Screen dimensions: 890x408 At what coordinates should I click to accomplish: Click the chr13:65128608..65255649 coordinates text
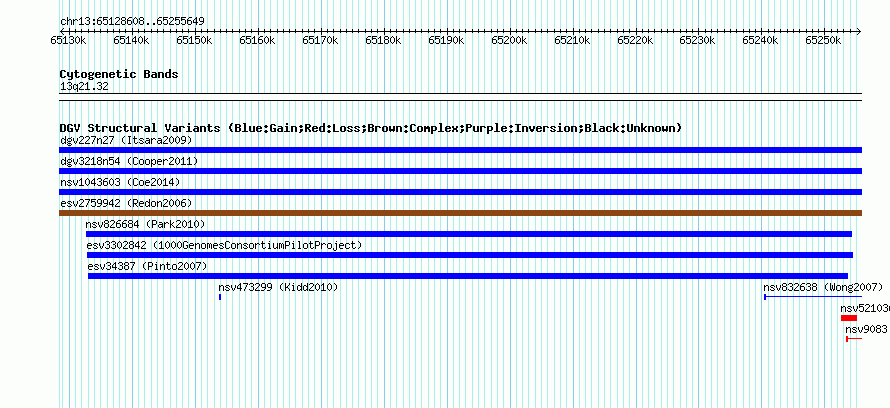tap(132, 22)
